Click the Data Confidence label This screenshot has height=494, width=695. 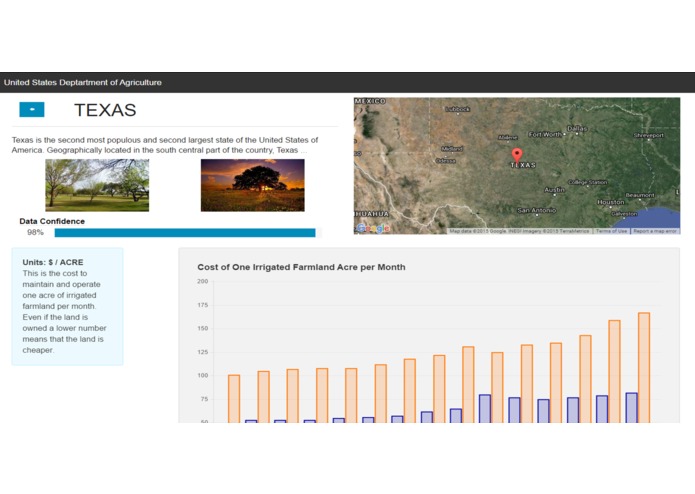click(x=52, y=221)
